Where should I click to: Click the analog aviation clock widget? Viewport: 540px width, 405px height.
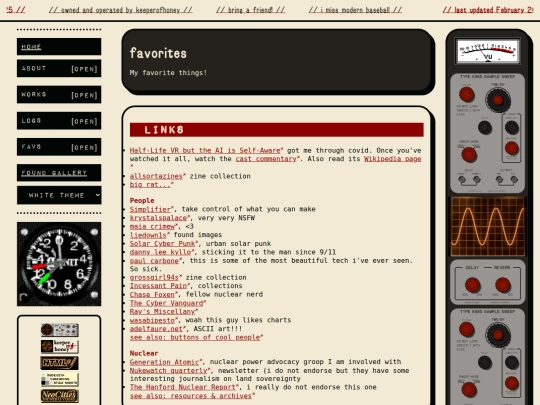(59, 264)
